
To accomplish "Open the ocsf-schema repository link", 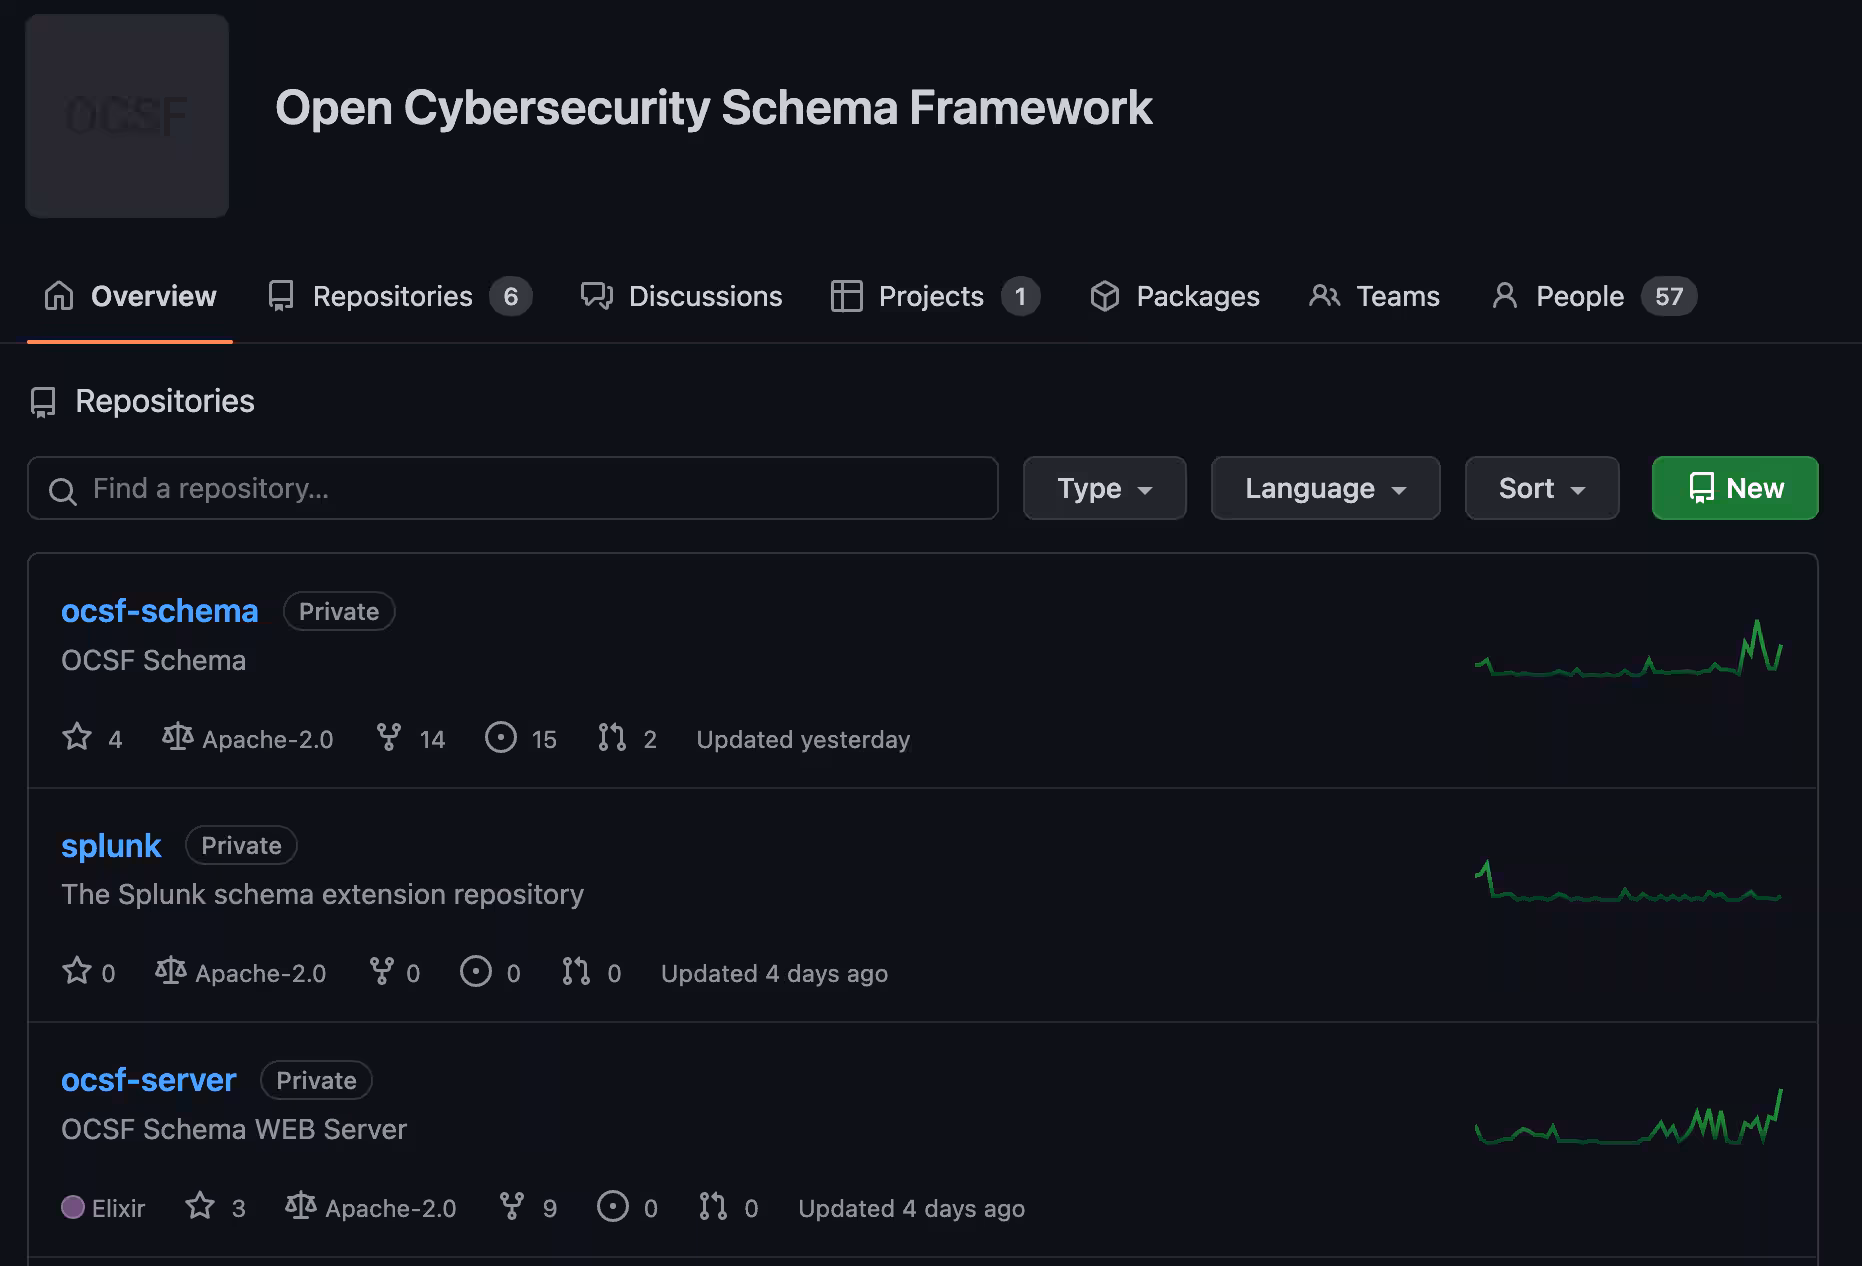I will [x=160, y=611].
